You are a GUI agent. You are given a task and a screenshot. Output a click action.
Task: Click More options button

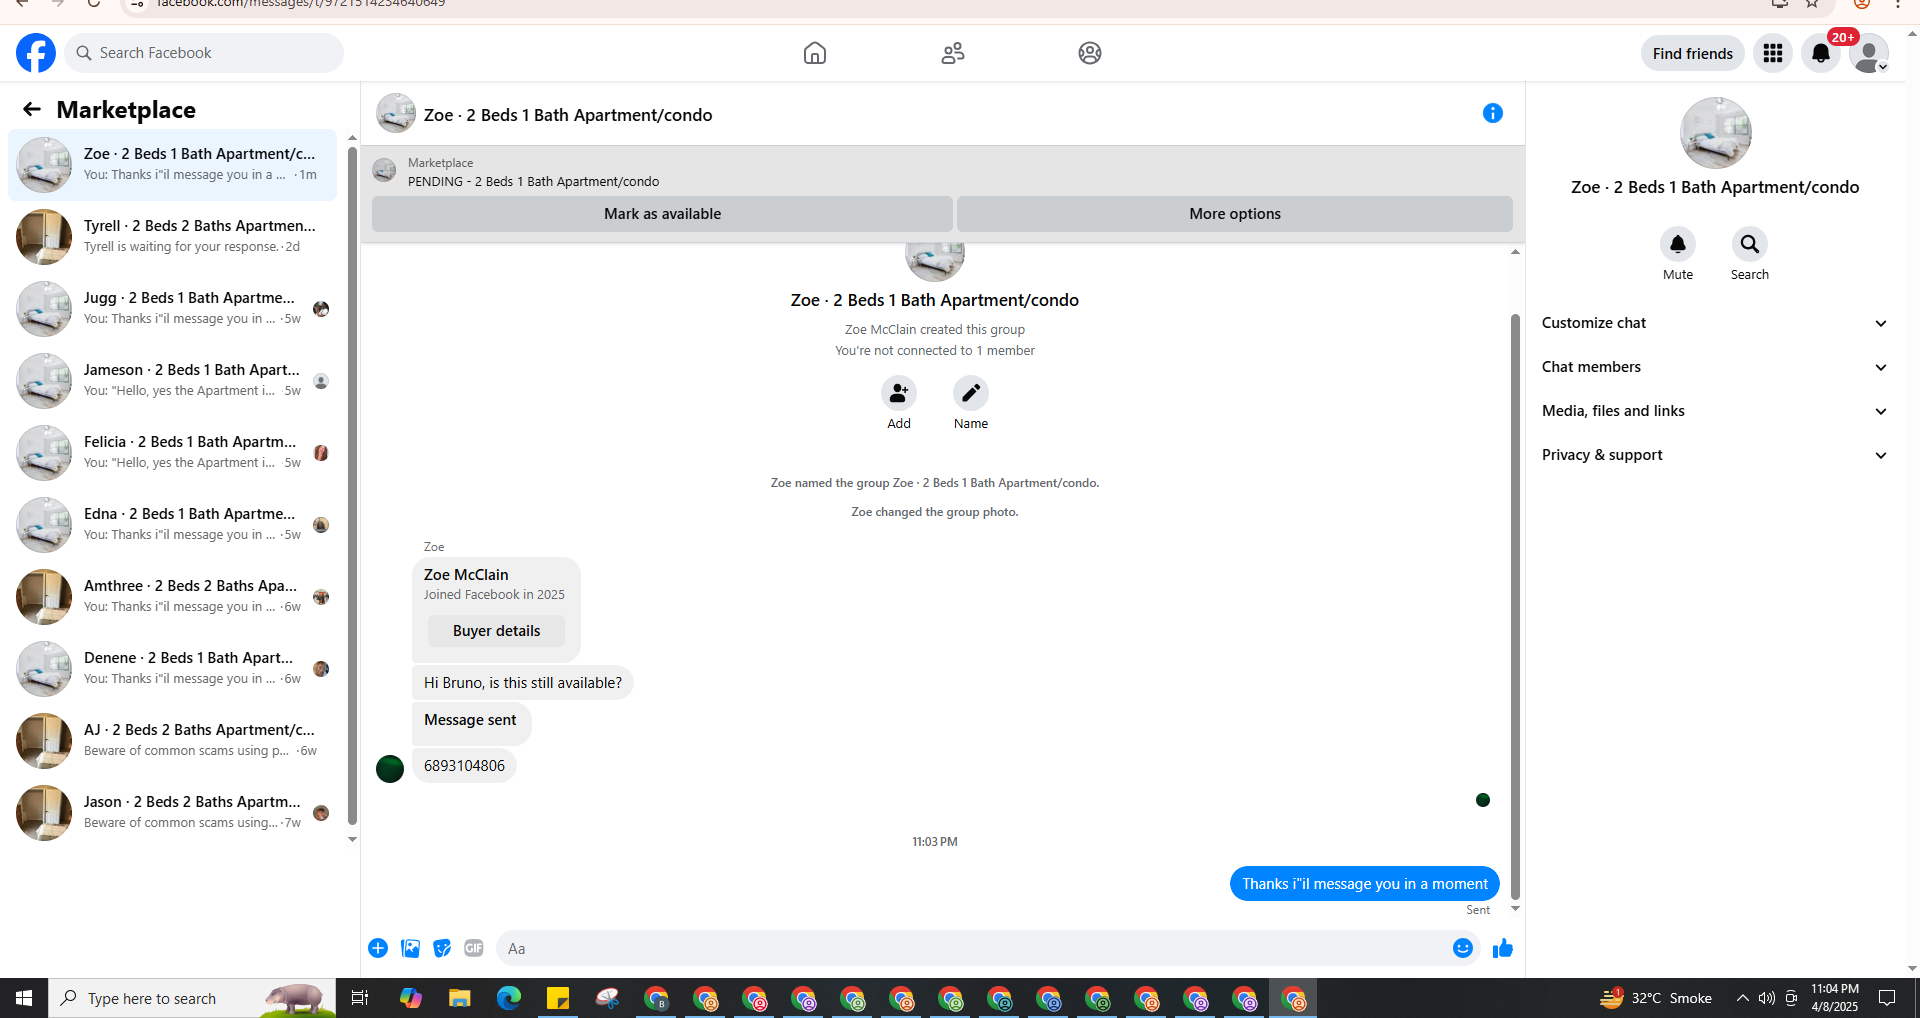pos(1235,214)
